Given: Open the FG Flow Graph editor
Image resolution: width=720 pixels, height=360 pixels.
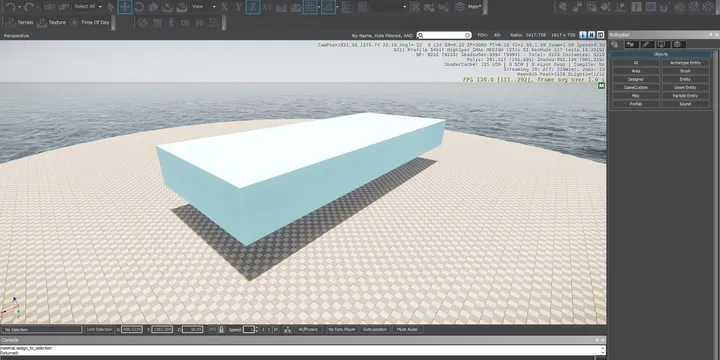Looking at the screenshot, I should (200, 22).
